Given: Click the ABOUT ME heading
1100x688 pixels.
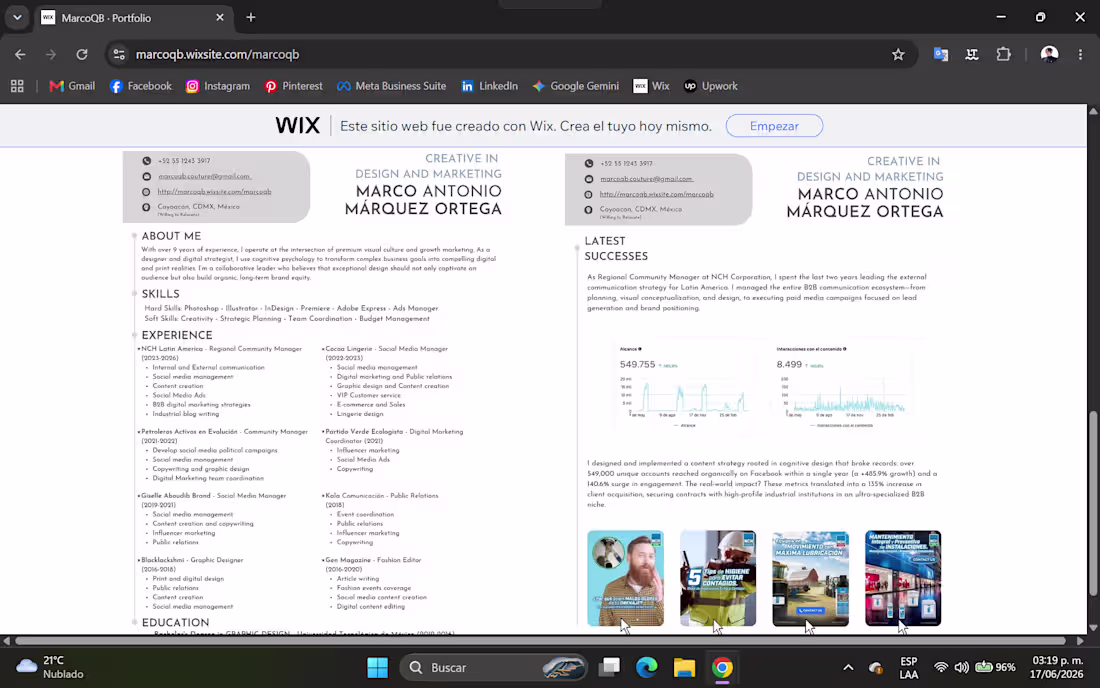Looking at the screenshot, I should point(171,236).
